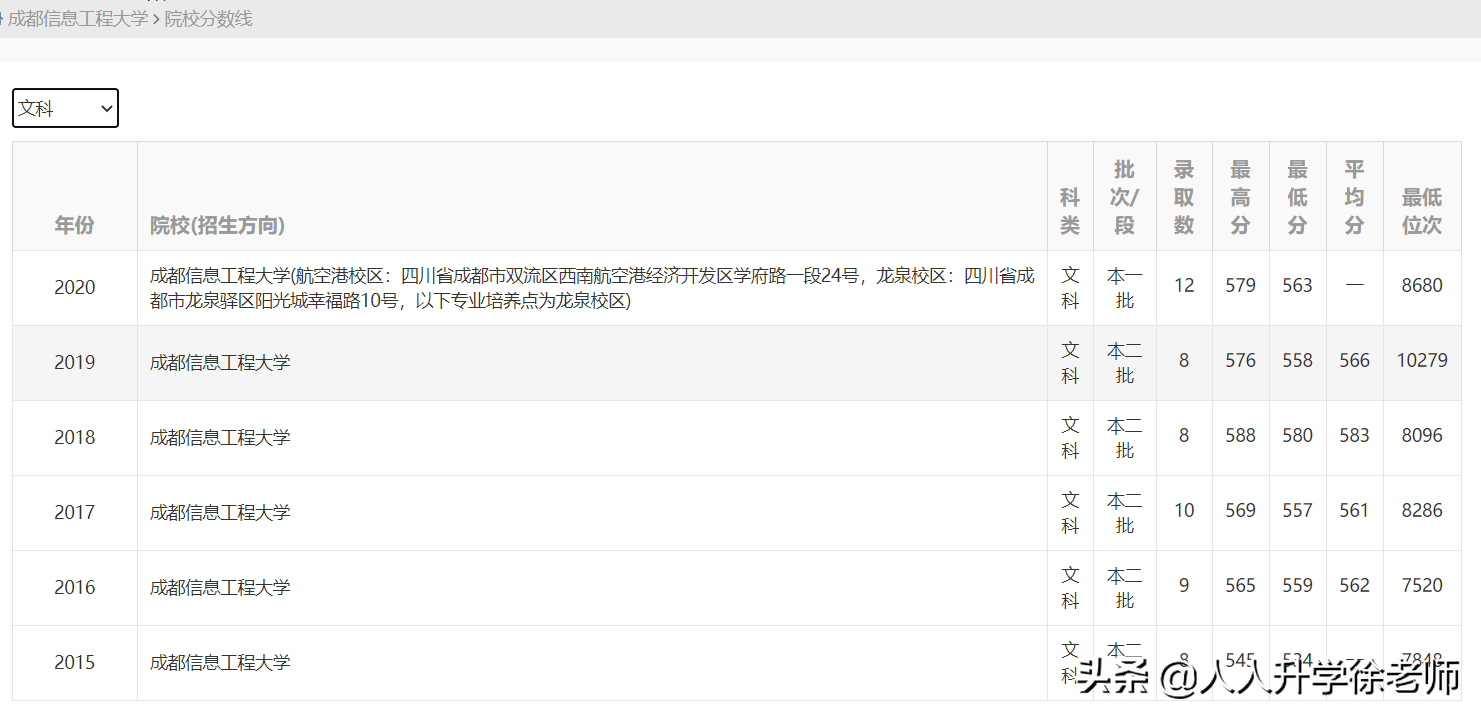
Task: Select 成都信息工程大学 in the 2017 row
Action: 220,512
